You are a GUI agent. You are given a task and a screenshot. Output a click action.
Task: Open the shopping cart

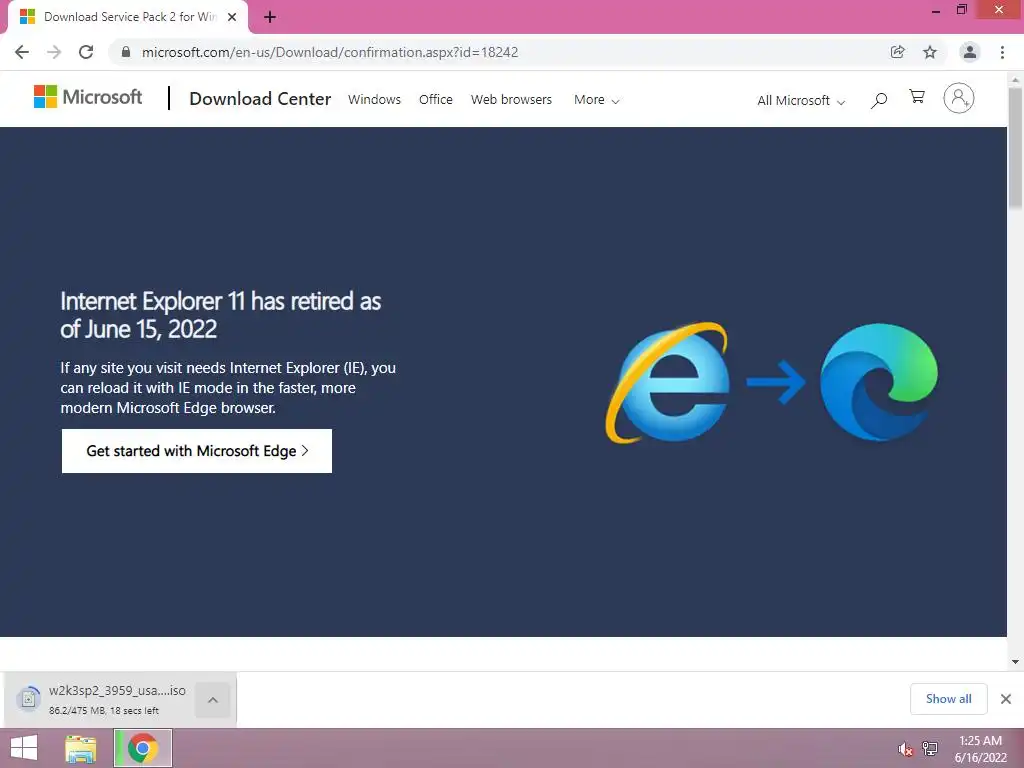[917, 97]
